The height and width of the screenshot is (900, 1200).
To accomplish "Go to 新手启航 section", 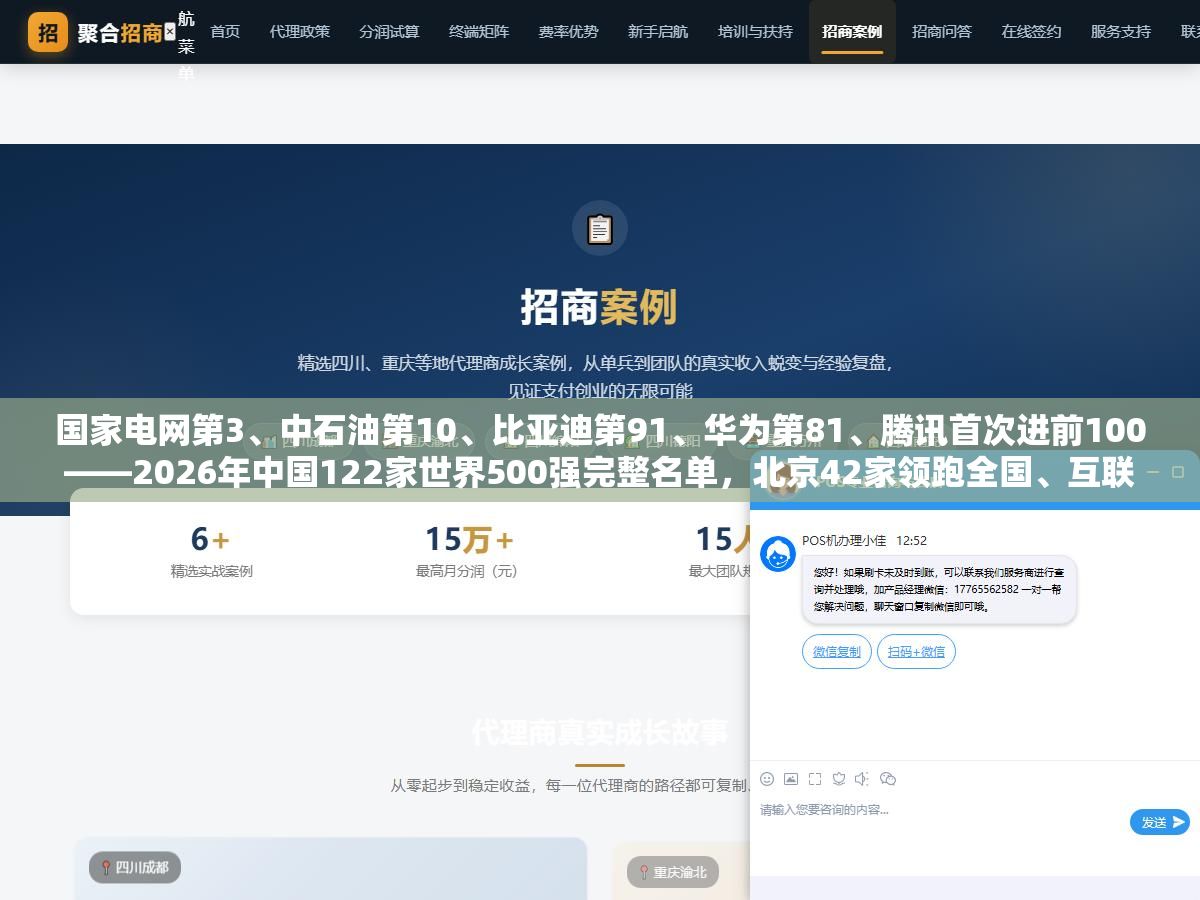I will pos(658,32).
